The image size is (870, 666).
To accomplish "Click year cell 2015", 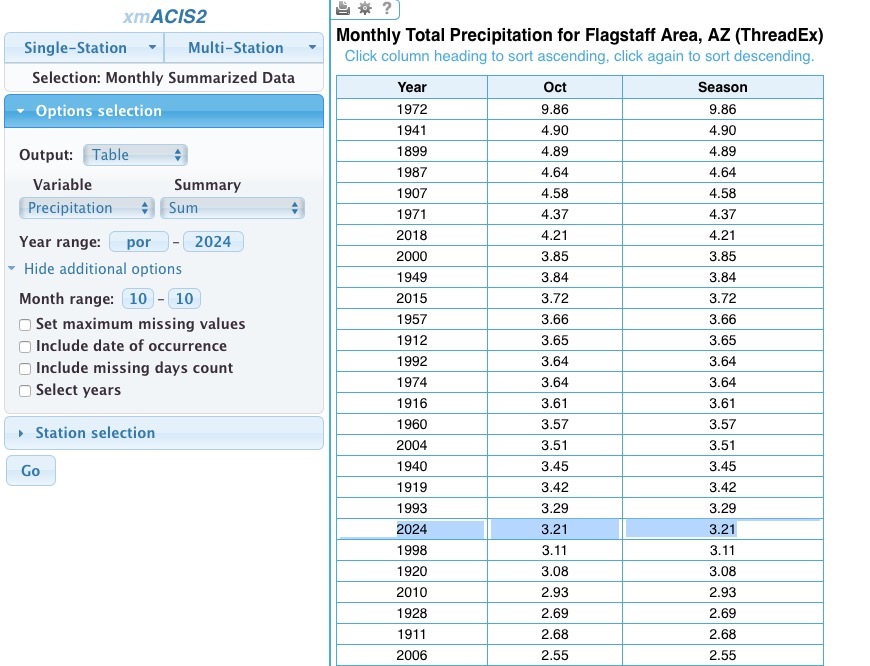I will [x=412, y=299].
